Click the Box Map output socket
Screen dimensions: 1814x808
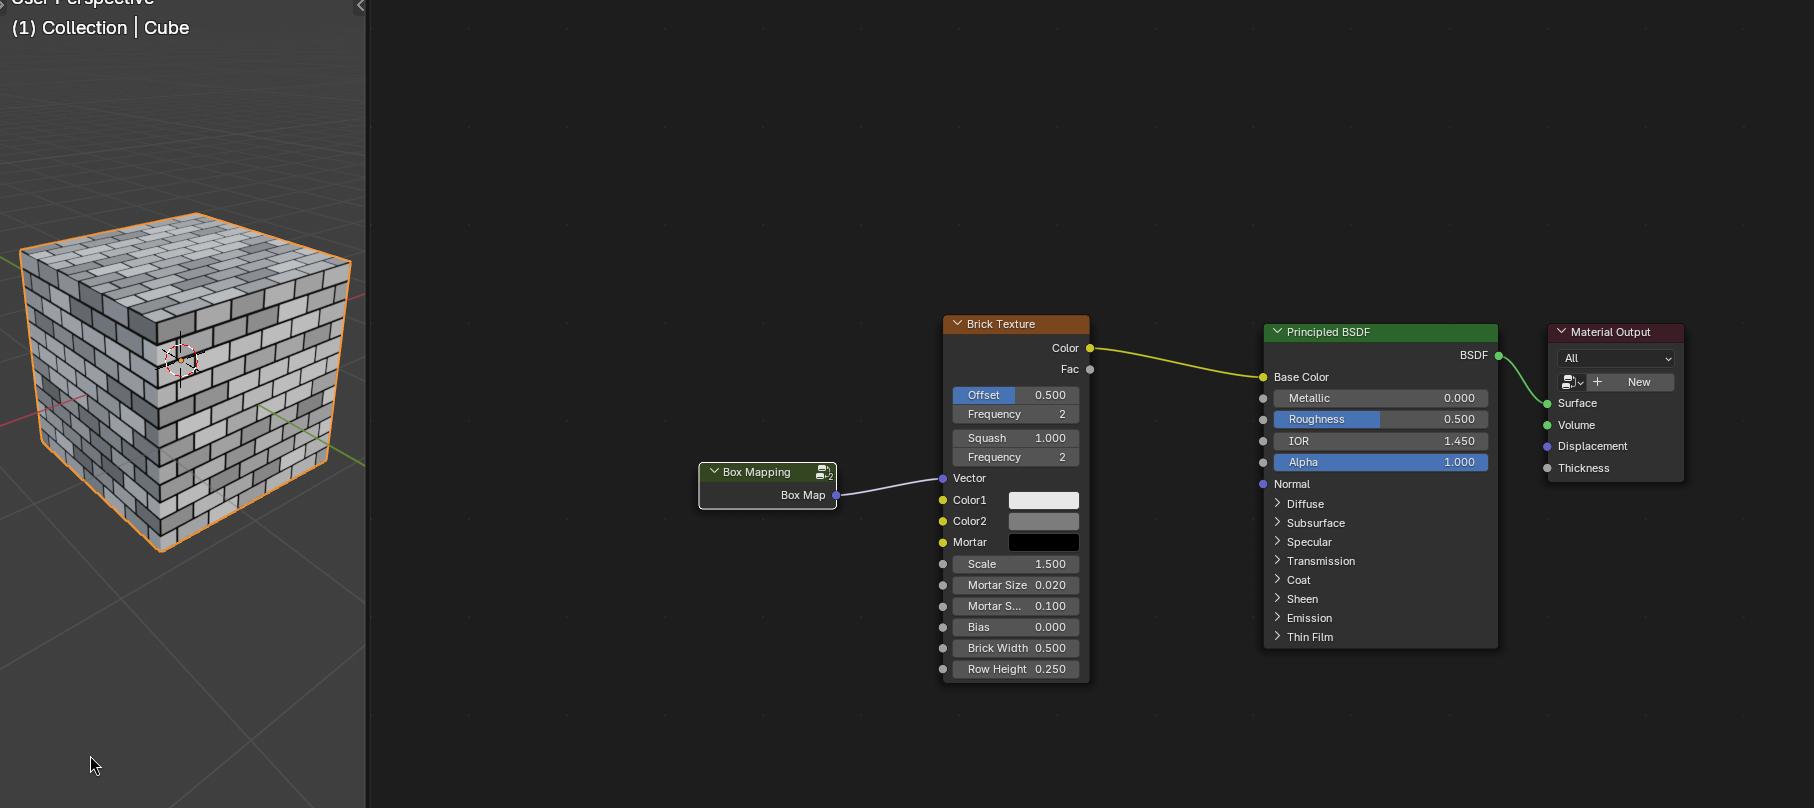point(836,495)
